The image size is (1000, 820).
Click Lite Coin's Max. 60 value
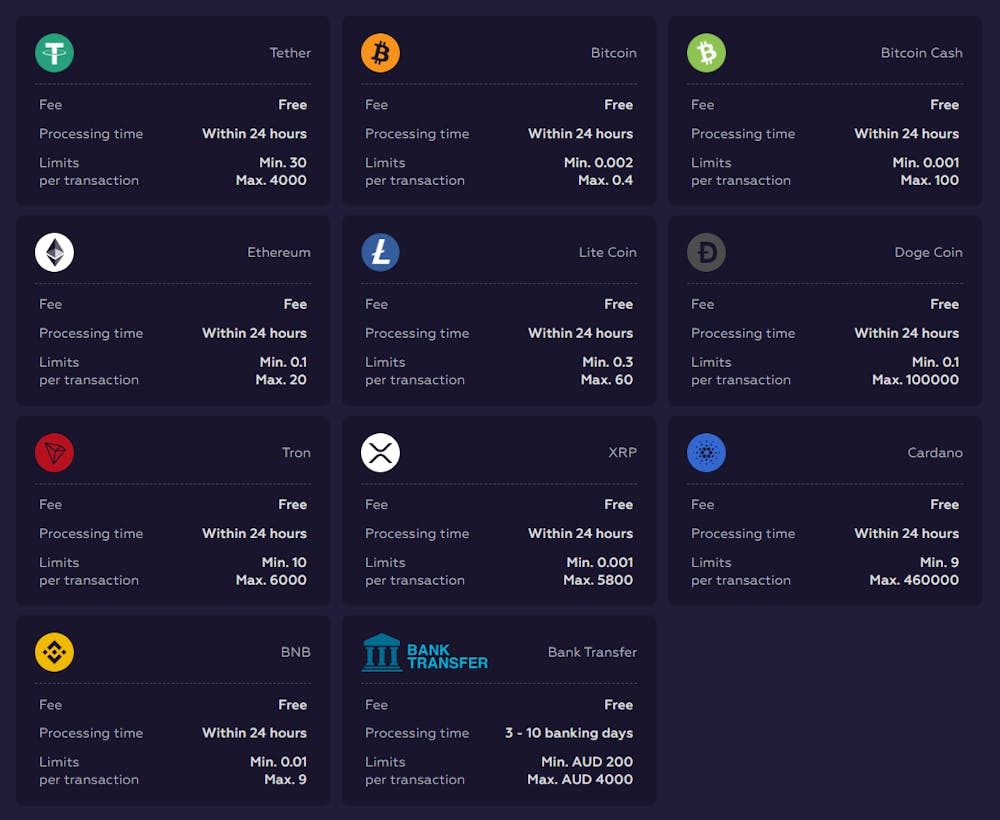(607, 380)
